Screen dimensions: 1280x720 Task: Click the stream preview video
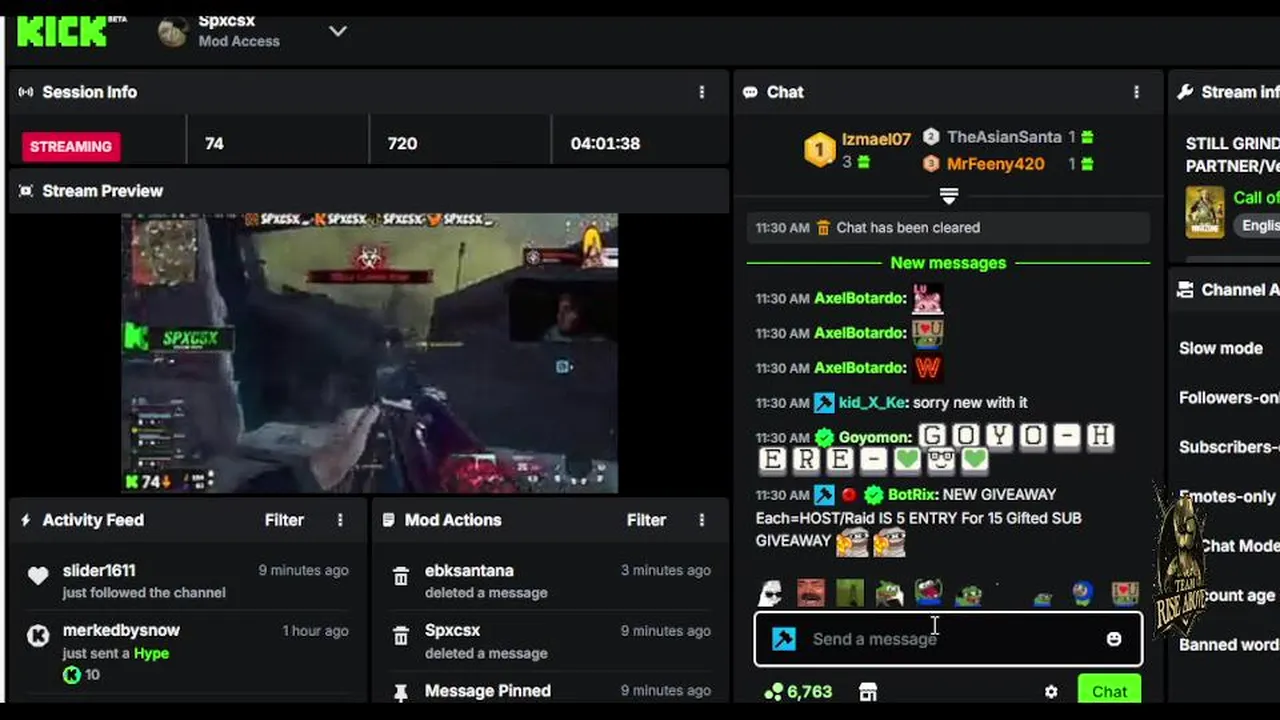click(370, 353)
